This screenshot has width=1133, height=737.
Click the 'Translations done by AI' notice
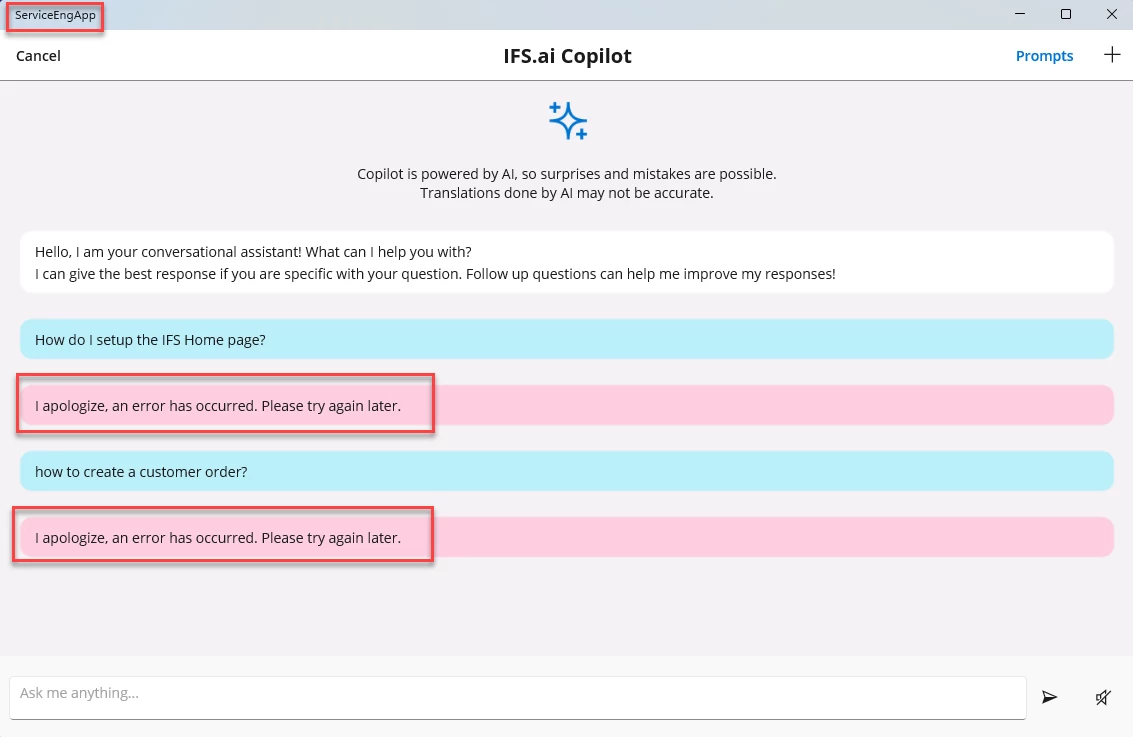566,193
